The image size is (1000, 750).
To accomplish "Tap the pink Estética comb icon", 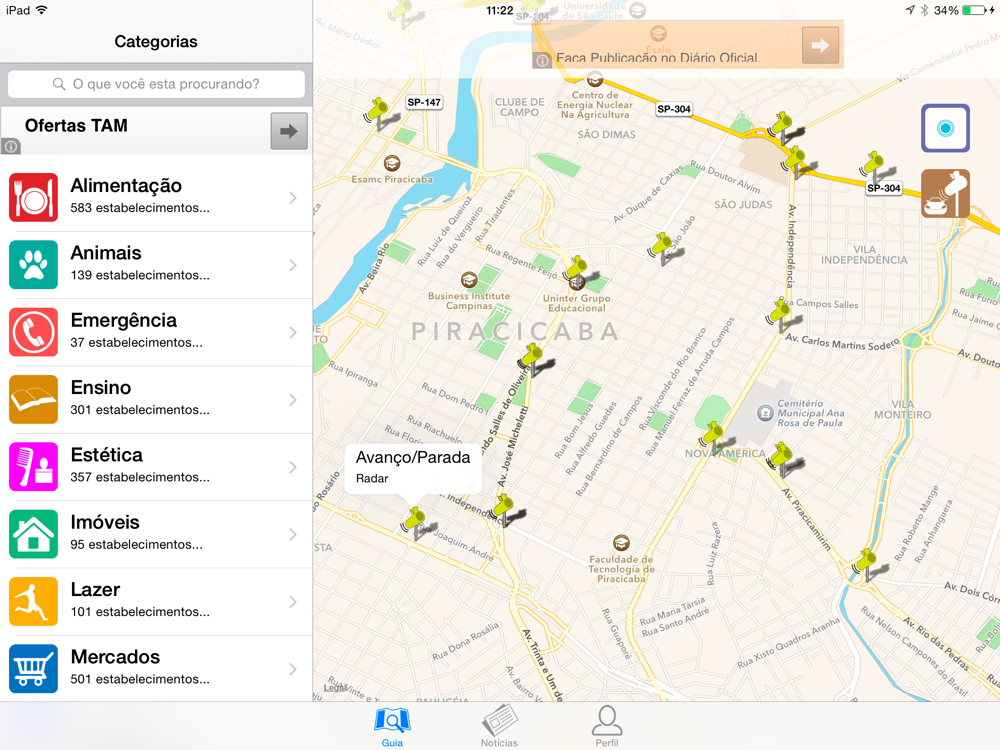I will (33, 466).
